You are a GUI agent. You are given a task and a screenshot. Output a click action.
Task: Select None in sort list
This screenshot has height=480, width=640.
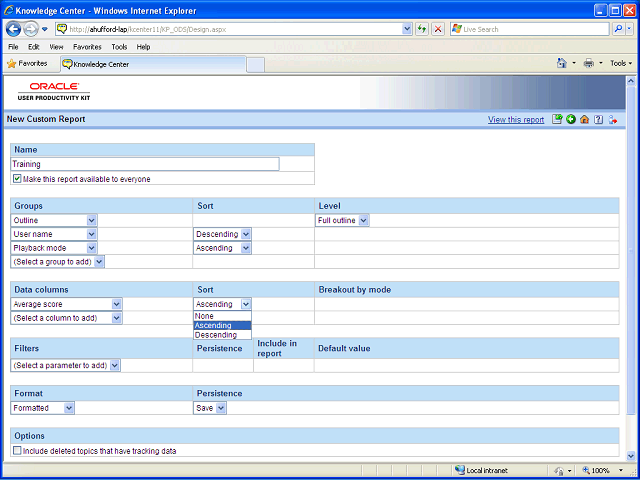click(x=222, y=316)
